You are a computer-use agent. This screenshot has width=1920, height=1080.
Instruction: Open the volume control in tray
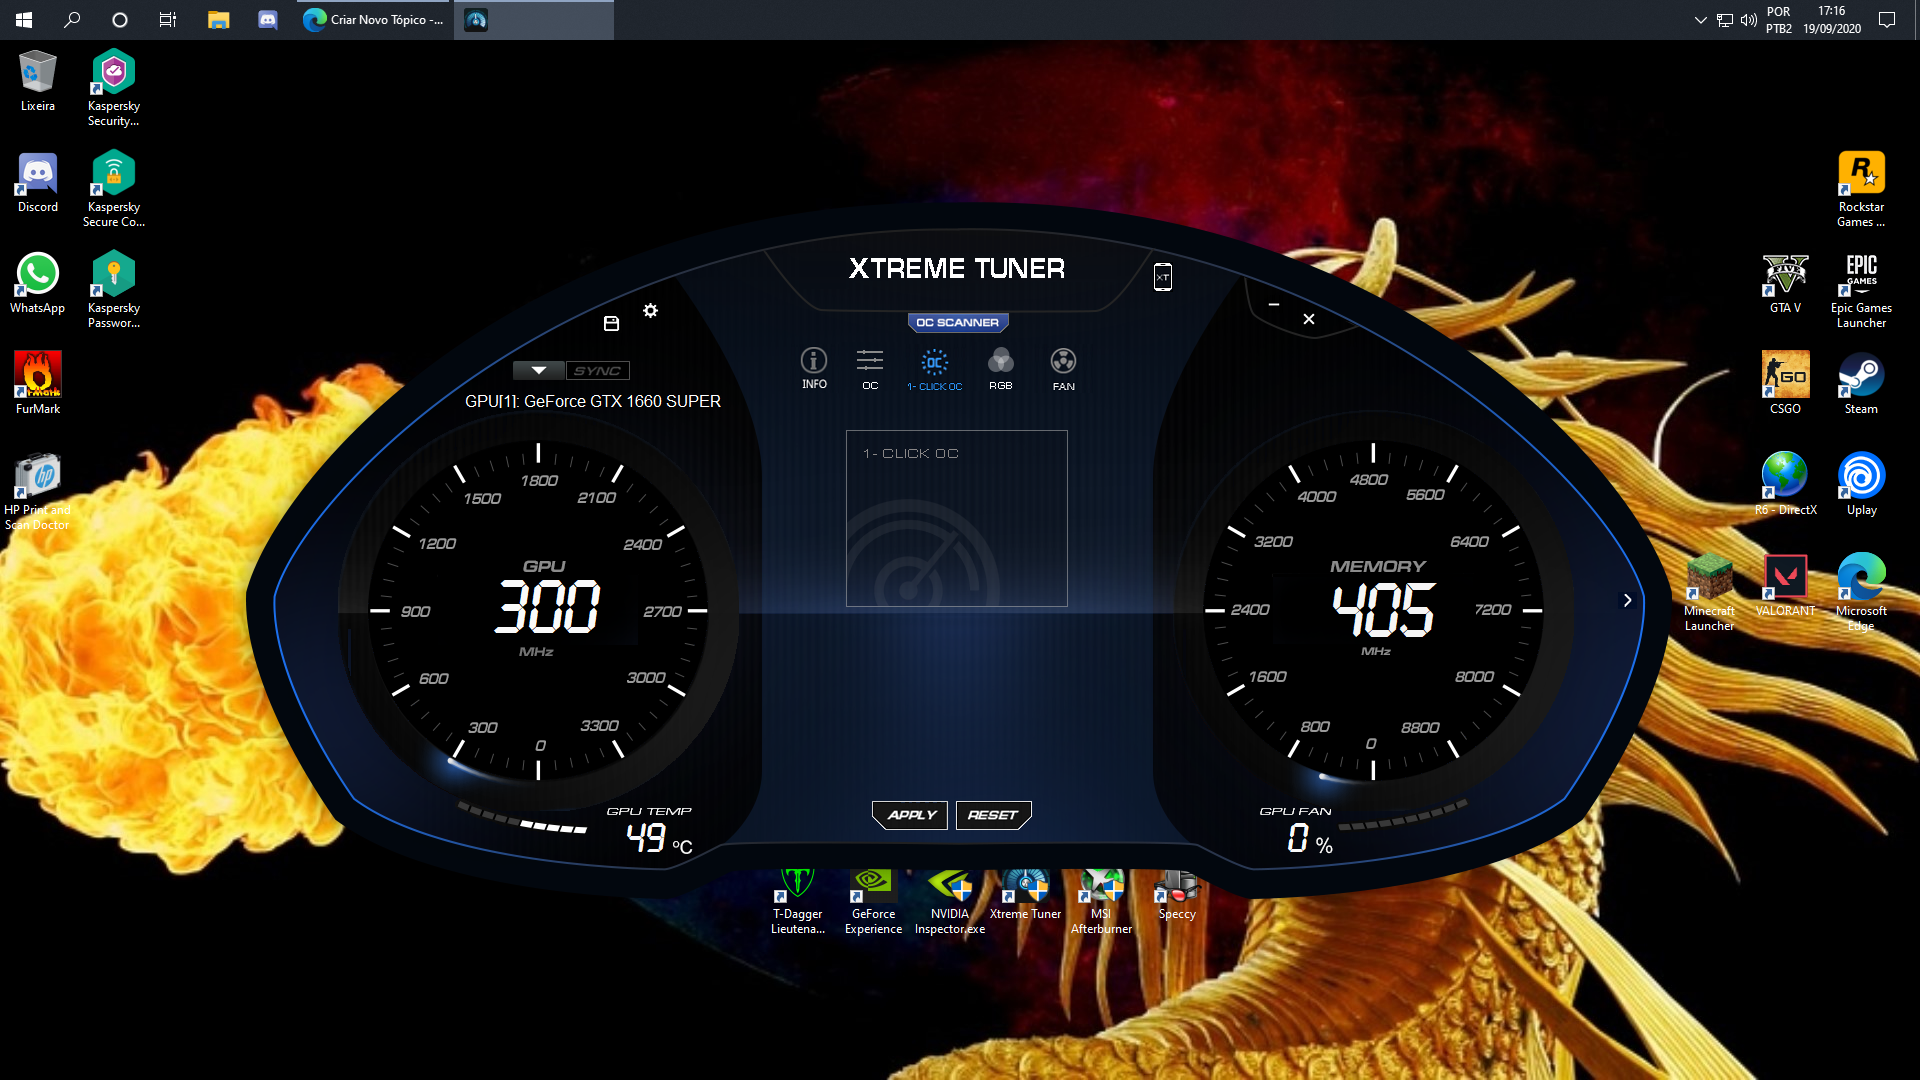pyautogui.click(x=1748, y=20)
